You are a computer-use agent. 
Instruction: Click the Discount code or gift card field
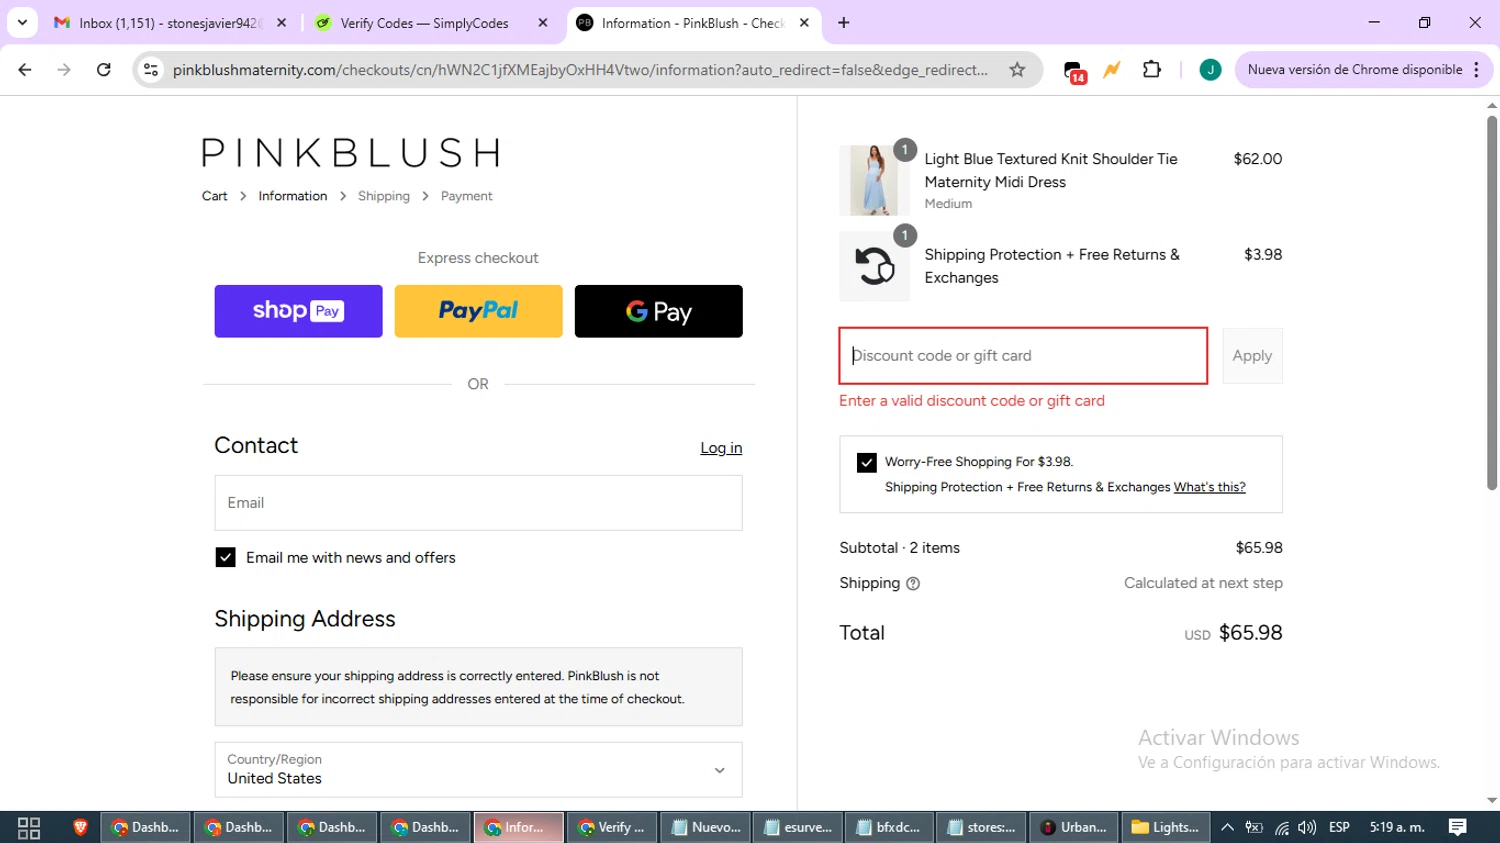[1023, 356]
